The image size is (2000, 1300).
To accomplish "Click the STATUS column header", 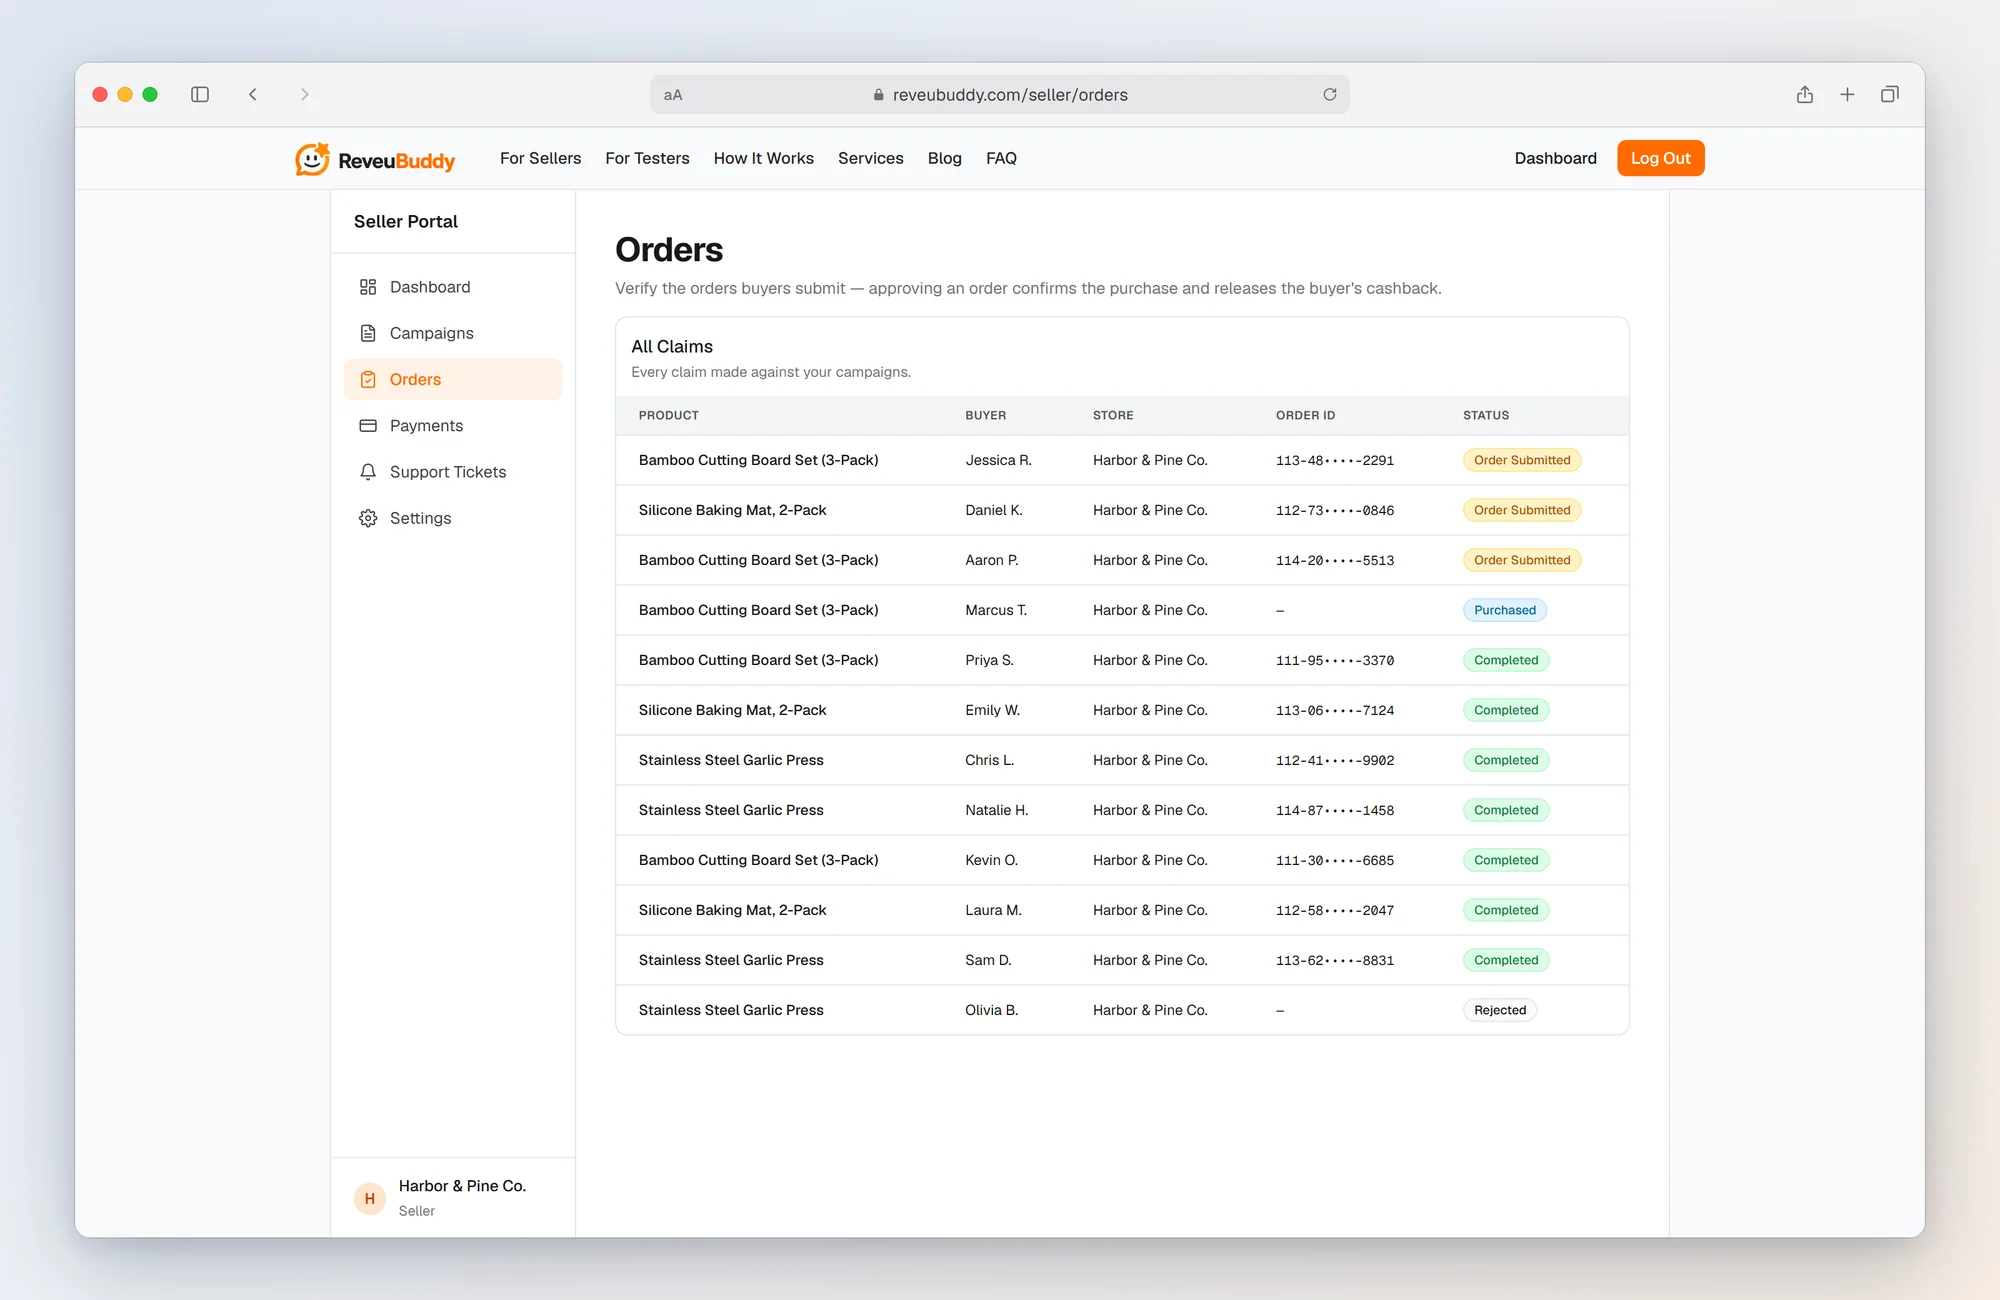I will (1486, 415).
